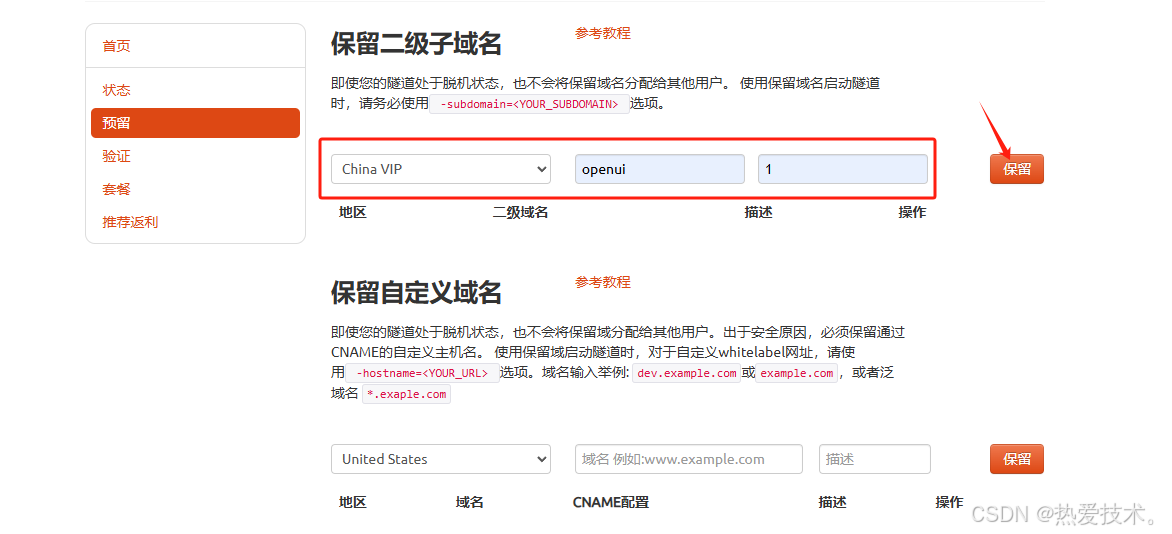Click the 域名 header in custom domain table
The width and height of the screenshot is (1172, 534).
point(469,503)
